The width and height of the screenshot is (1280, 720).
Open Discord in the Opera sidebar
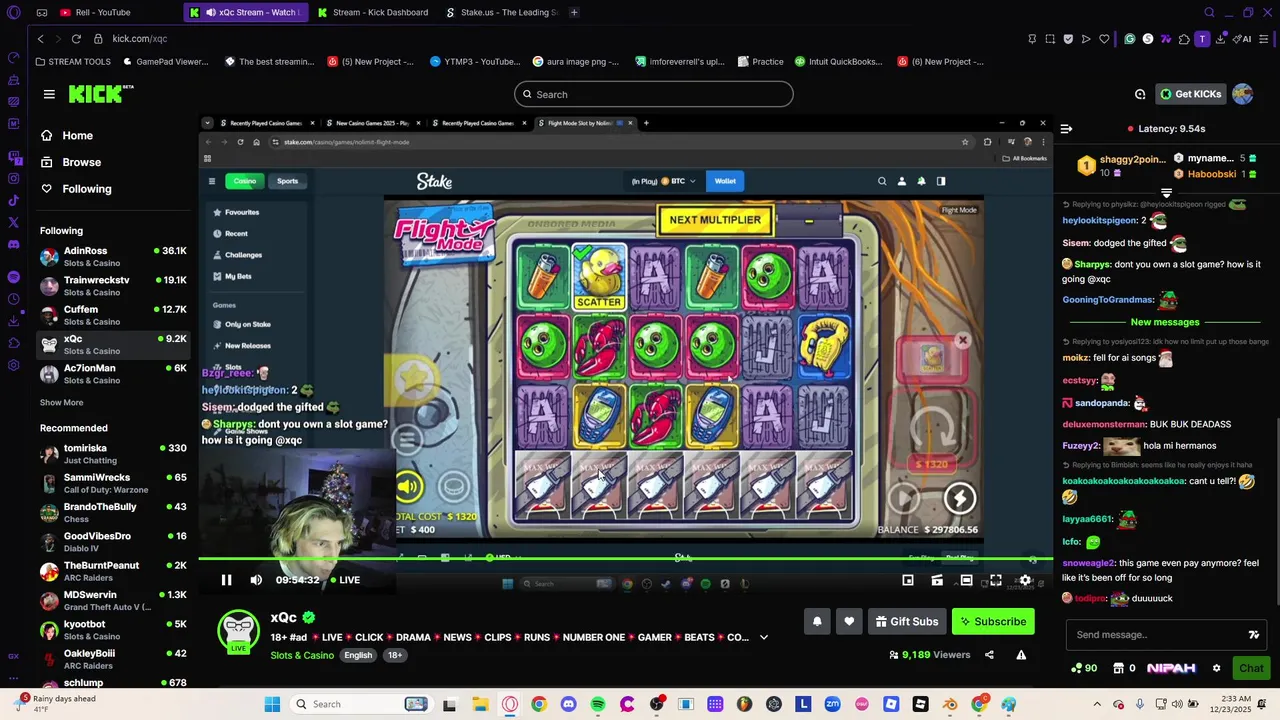click(13, 244)
